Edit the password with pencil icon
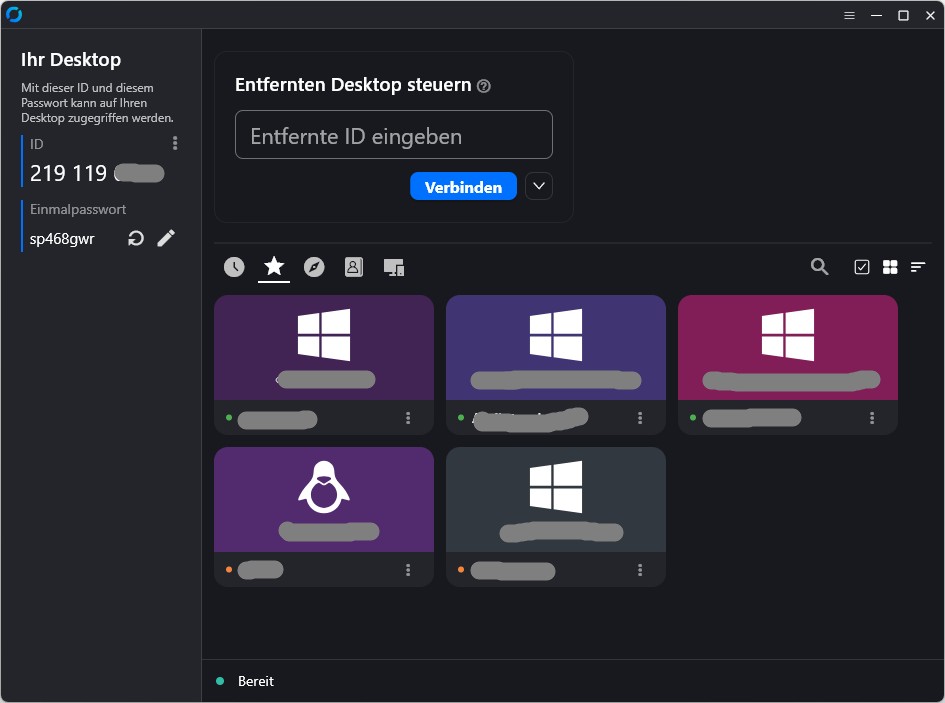Viewport: 945px width, 703px height. [166, 238]
